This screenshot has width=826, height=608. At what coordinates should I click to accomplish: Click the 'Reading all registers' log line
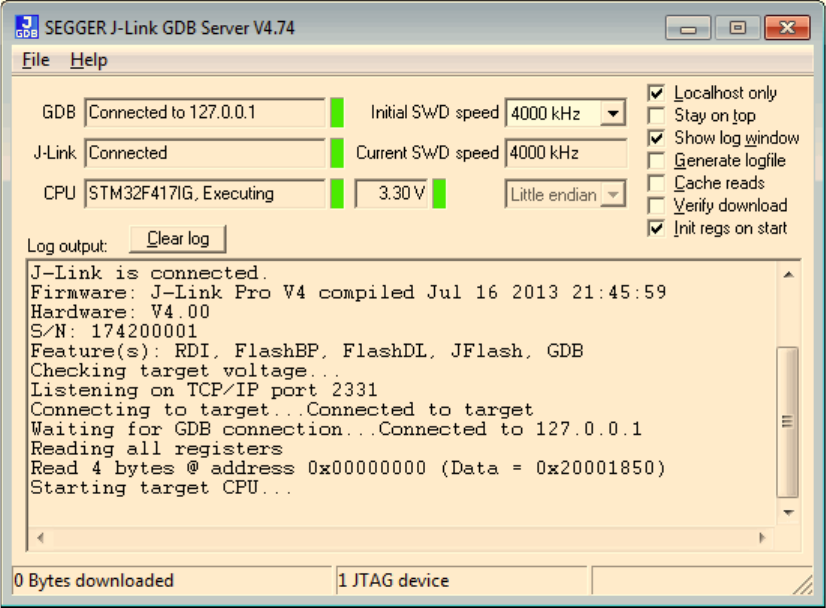tap(156, 448)
